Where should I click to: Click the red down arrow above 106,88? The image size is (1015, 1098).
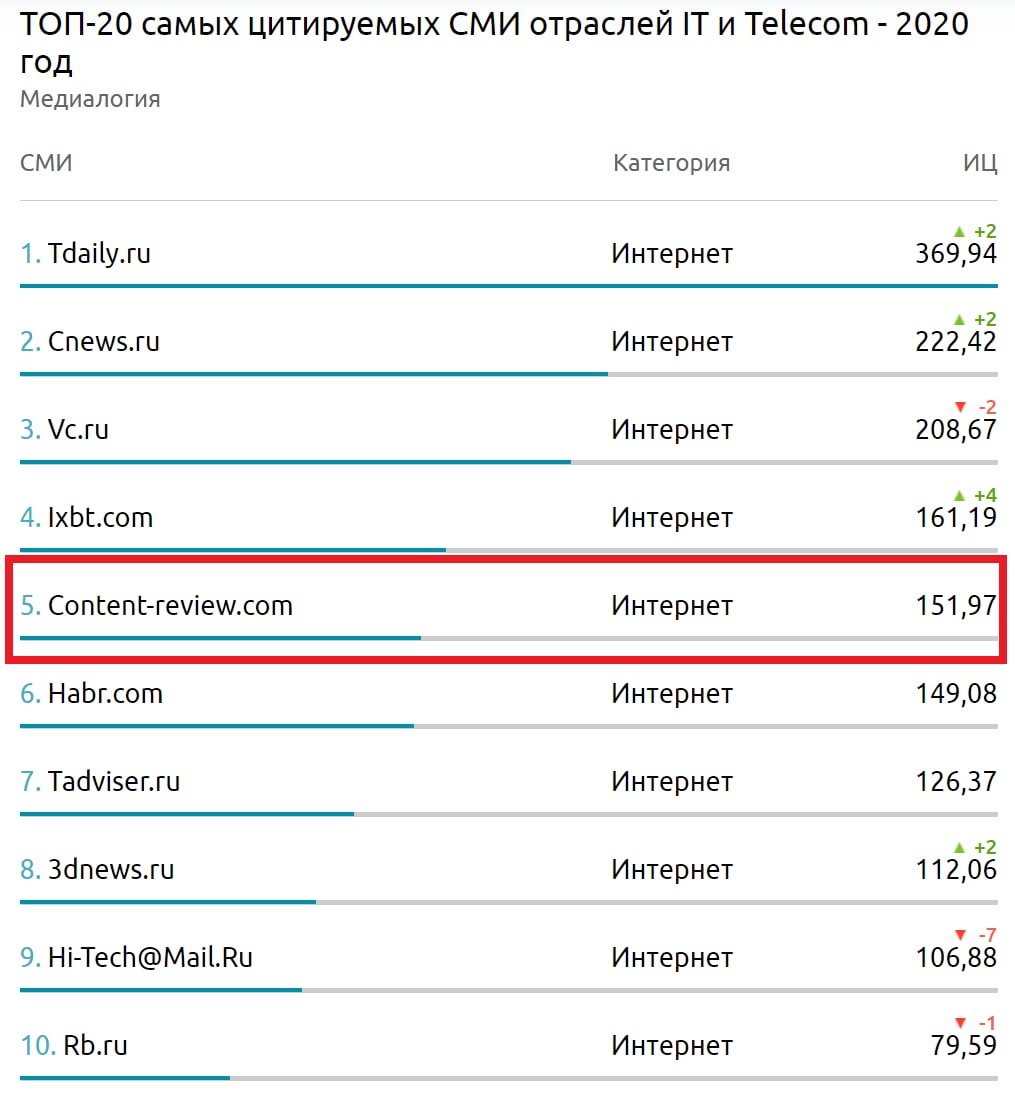(x=960, y=935)
